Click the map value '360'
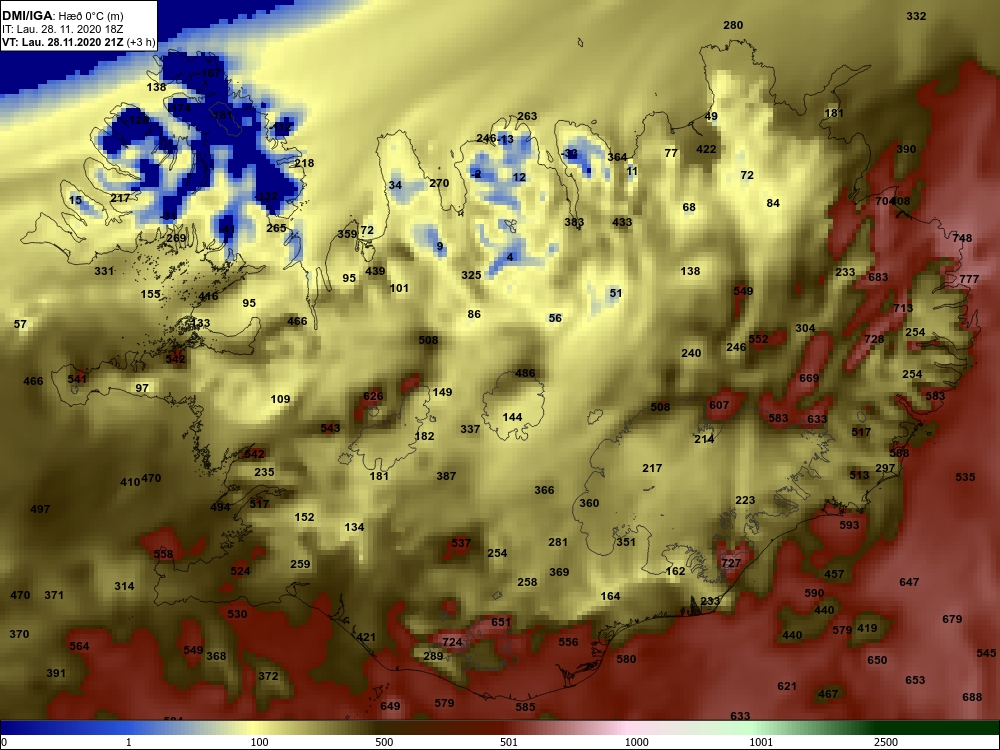This screenshot has width=1000, height=750. [x=589, y=503]
